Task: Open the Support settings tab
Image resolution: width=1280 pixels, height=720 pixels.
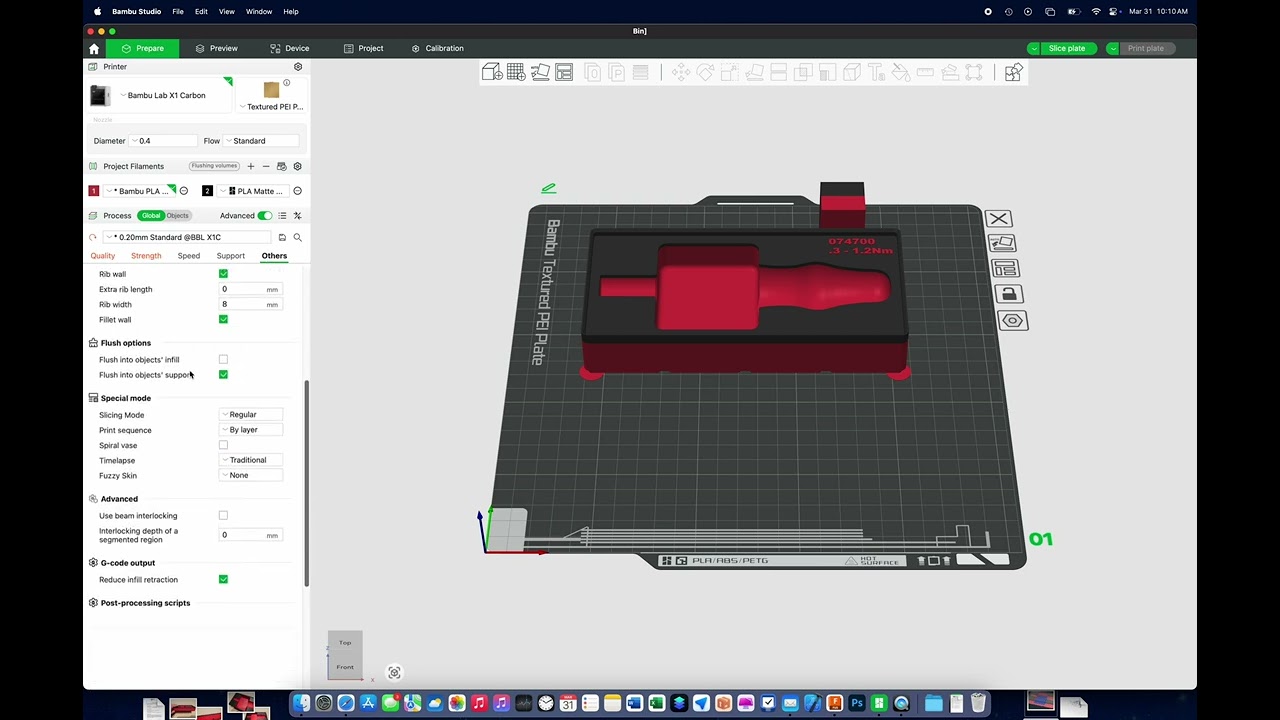Action: pos(230,256)
